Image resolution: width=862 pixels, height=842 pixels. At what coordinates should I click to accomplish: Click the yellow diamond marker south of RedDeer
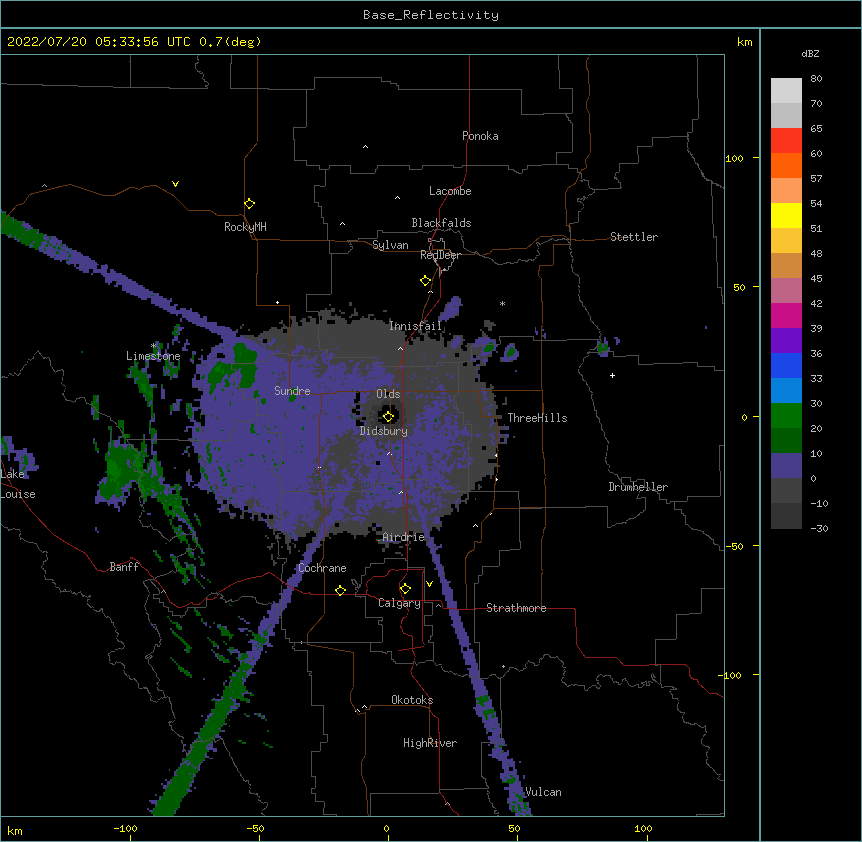point(426,281)
